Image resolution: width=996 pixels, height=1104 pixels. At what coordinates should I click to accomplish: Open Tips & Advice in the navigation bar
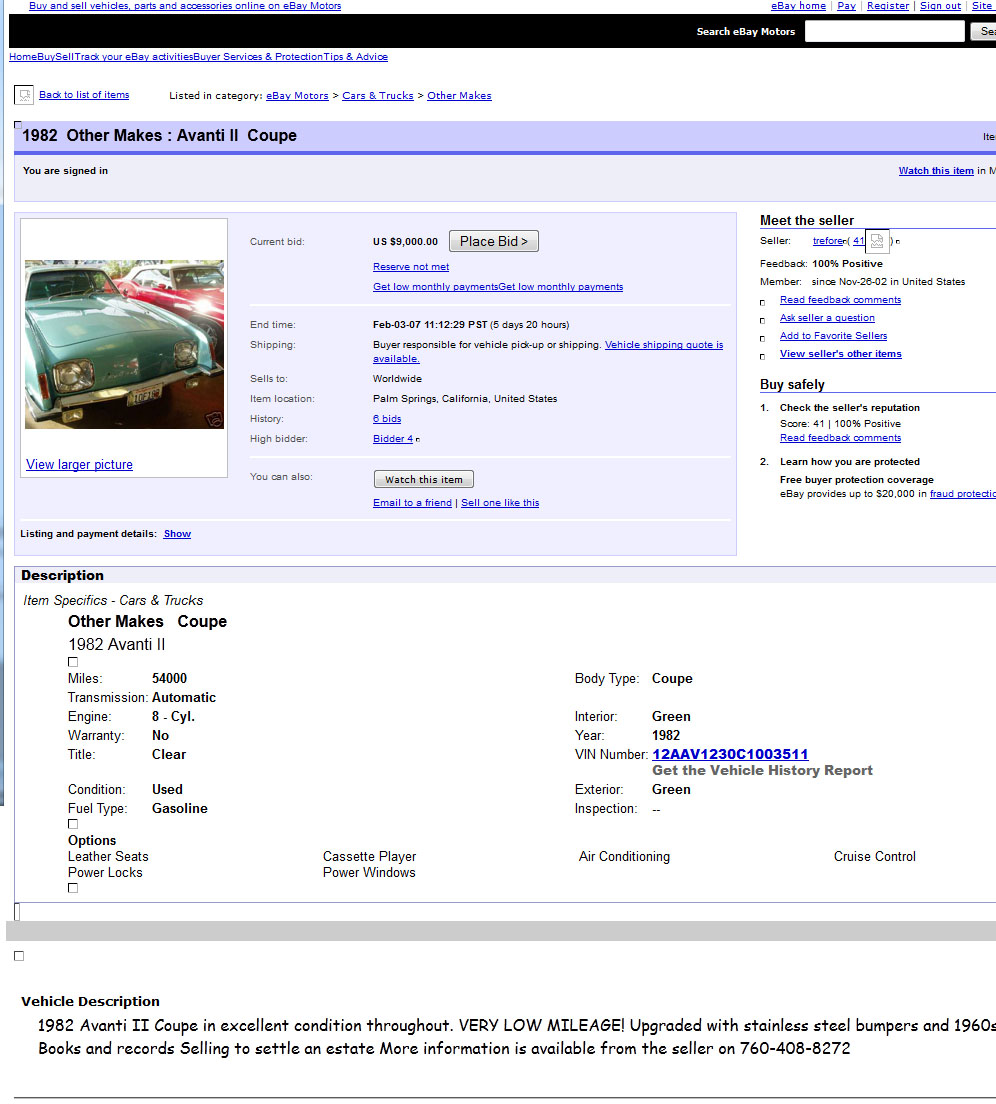[x=355, y=57]
